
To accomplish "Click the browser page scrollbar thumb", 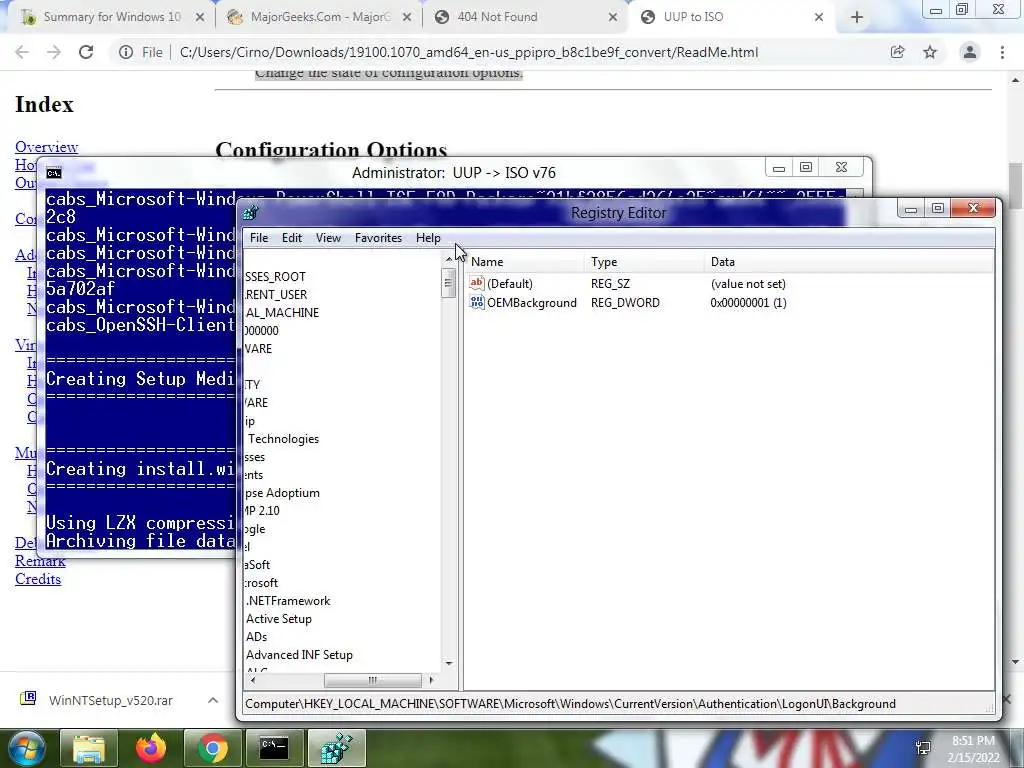I will point(1015,186).
